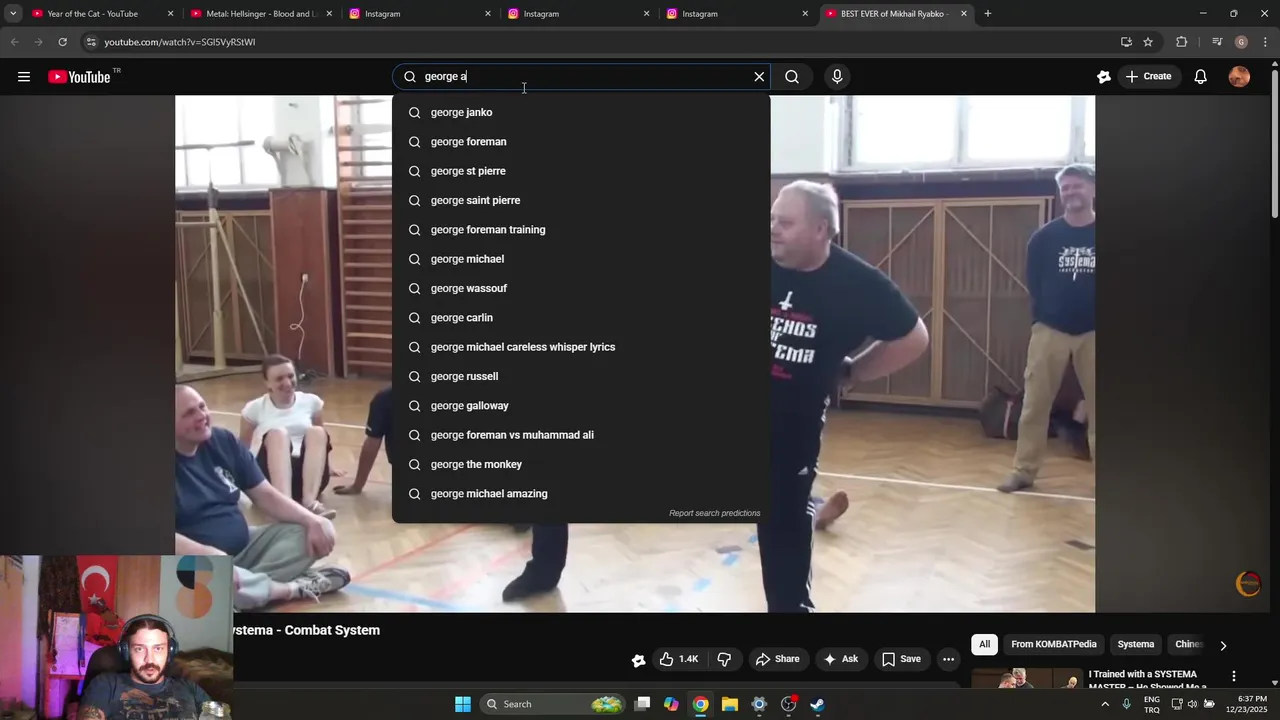This screenshot has height=720, width=1280.
Task: Open YouTube notifications bell
Action: [1200, 77]
